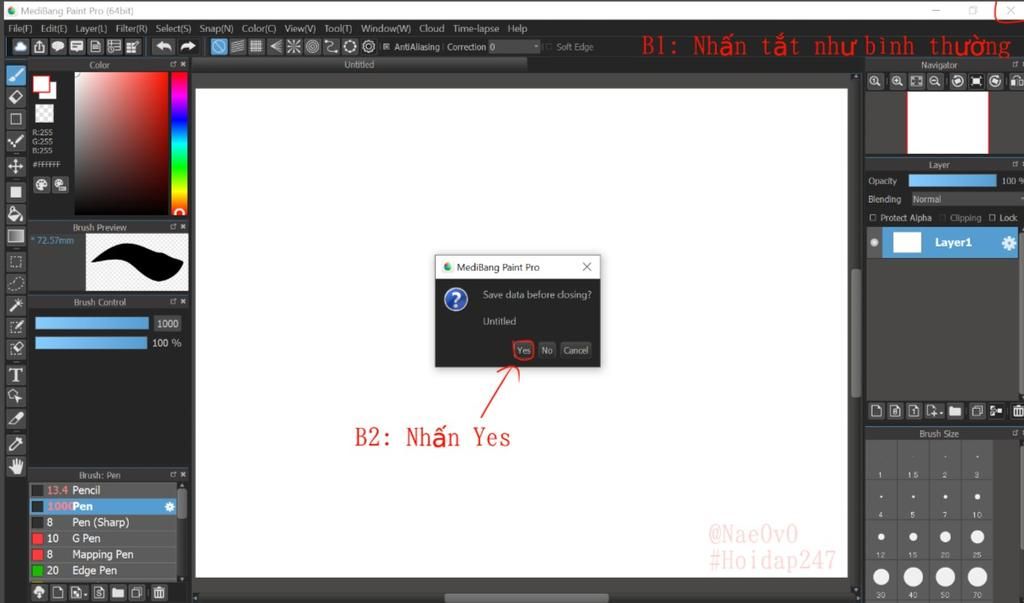Delete brush using brush panel trash icon
The width and height of the screenshot is (1024, 603).
tap(159, 593)
